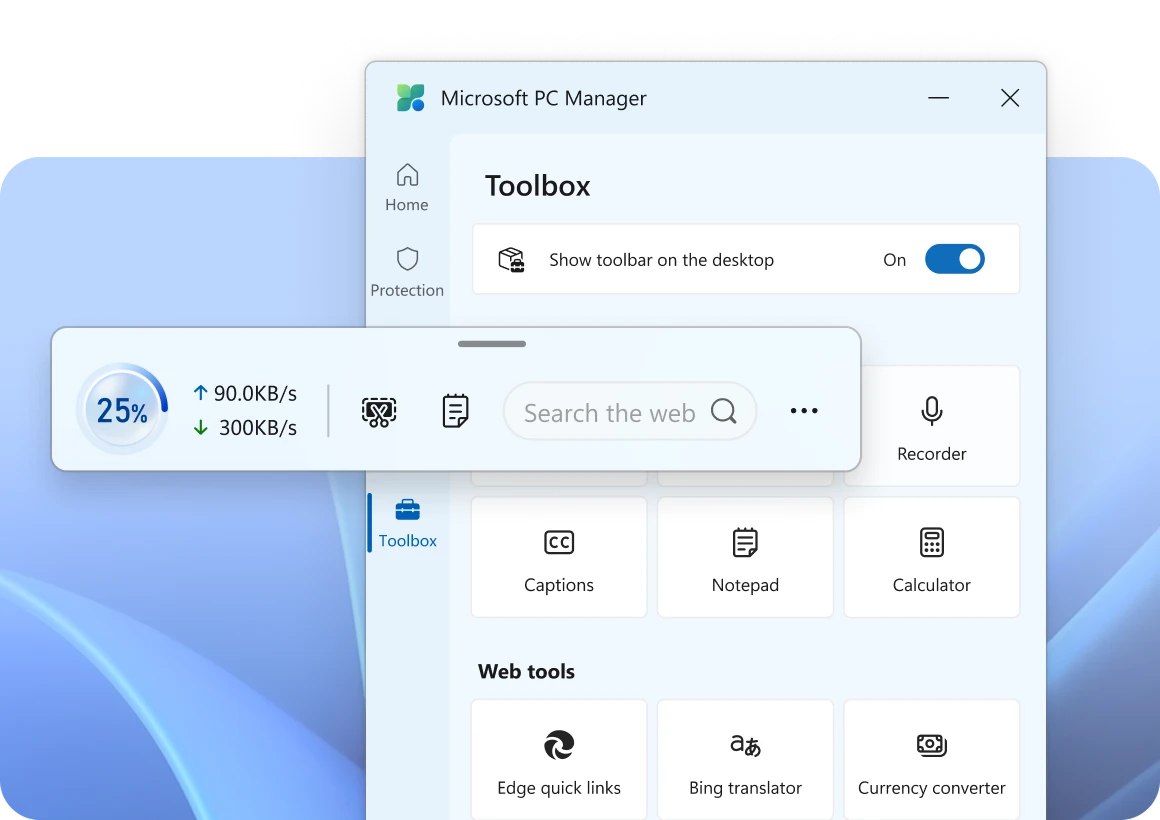The width and height of the screenshot is (1160, 820).
Task: Open Edge quick links
Action: (559, 760)
